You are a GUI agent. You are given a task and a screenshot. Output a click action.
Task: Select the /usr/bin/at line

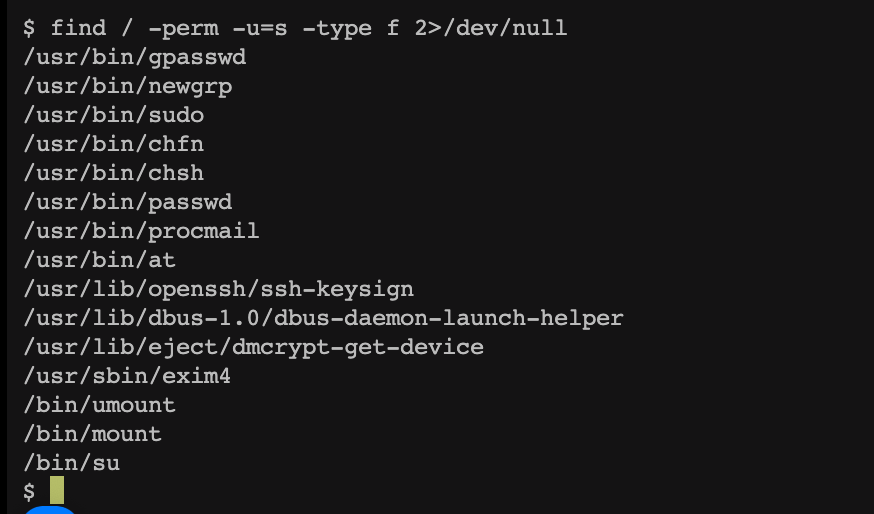pos(99,260)
